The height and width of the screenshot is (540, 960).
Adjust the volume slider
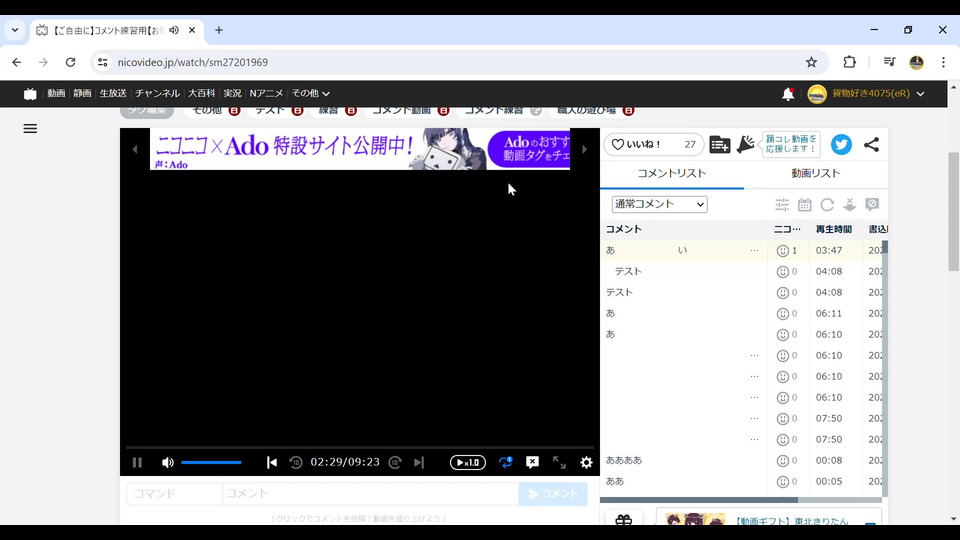pyautogui.click(x=211, y=462)
